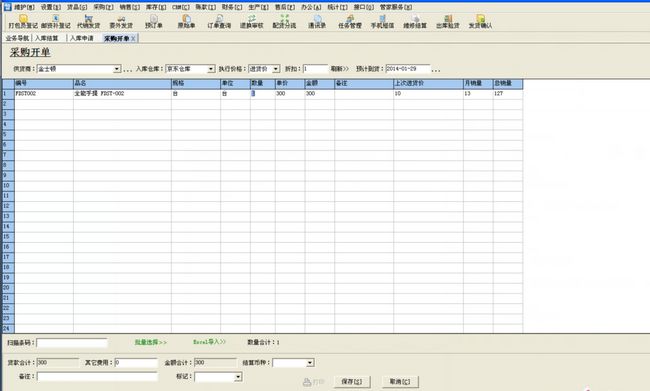Switch to the 入库结算 tab
This screenshot has height=391, width=650.
(x=46, y=38)
